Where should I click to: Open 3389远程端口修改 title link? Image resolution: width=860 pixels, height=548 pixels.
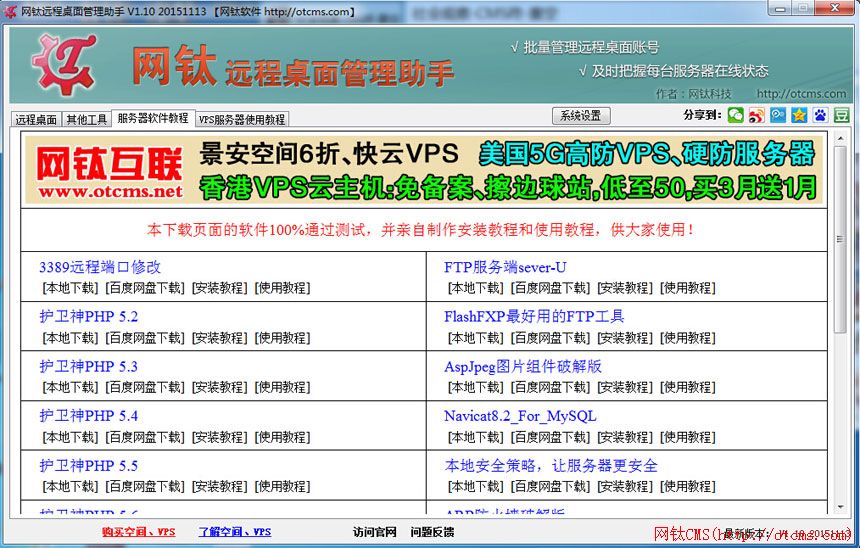coord(100,267)
